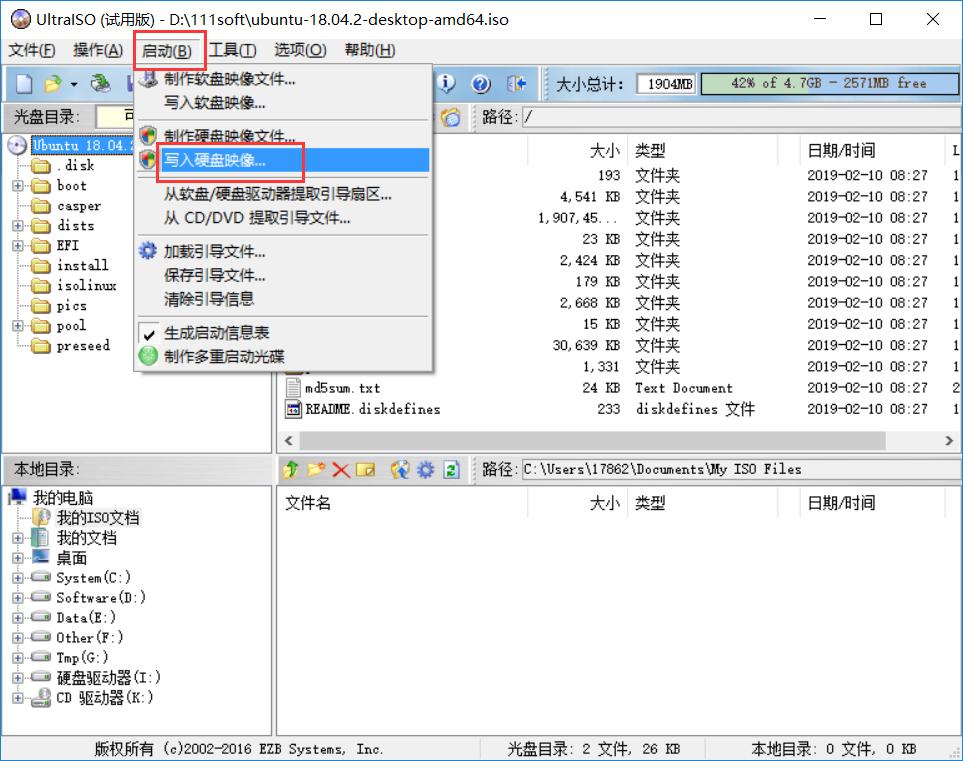Go up one level with the green arrow icon
The image size is (963, 761).
pyautogui.click(x=290, y=469)
